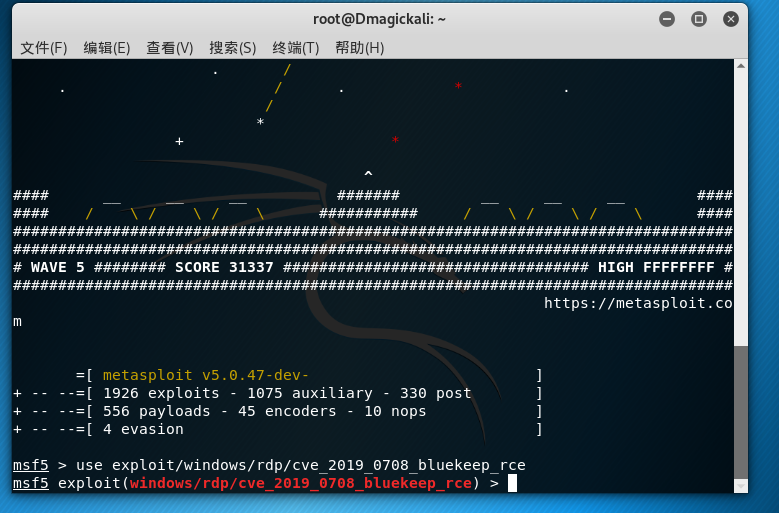Screen dimensions: 779x513
Task: Open the 编辑(E) menu
Action: coord(107,48)
